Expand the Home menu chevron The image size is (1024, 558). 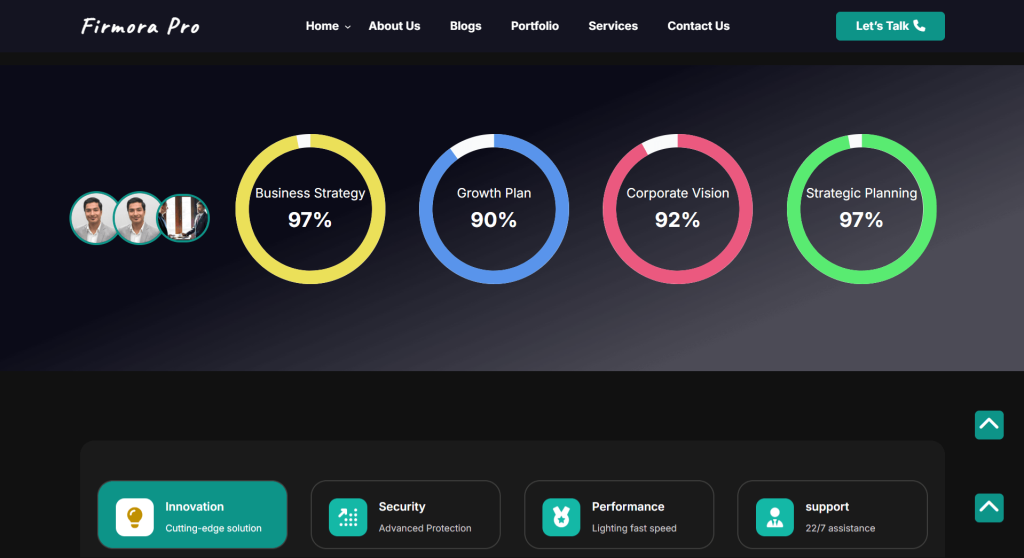[x=348, y=27]
